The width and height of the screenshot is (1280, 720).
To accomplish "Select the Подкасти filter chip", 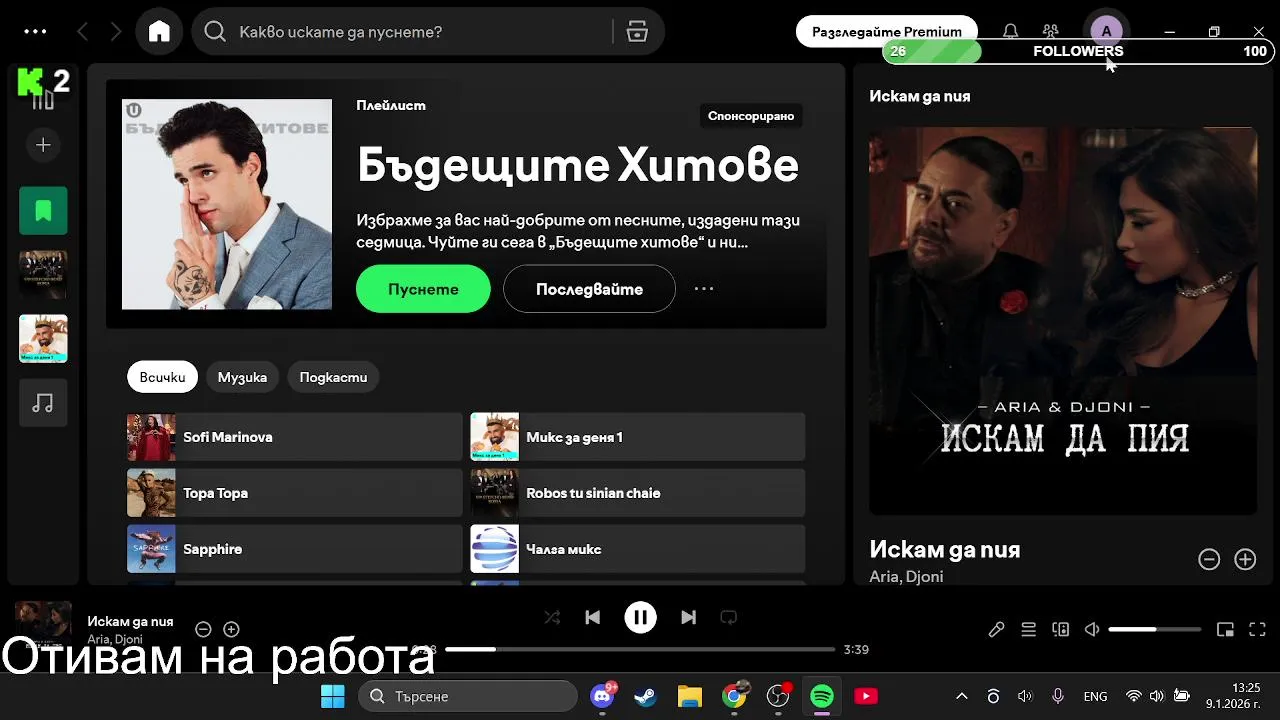I will pos(333,377).
